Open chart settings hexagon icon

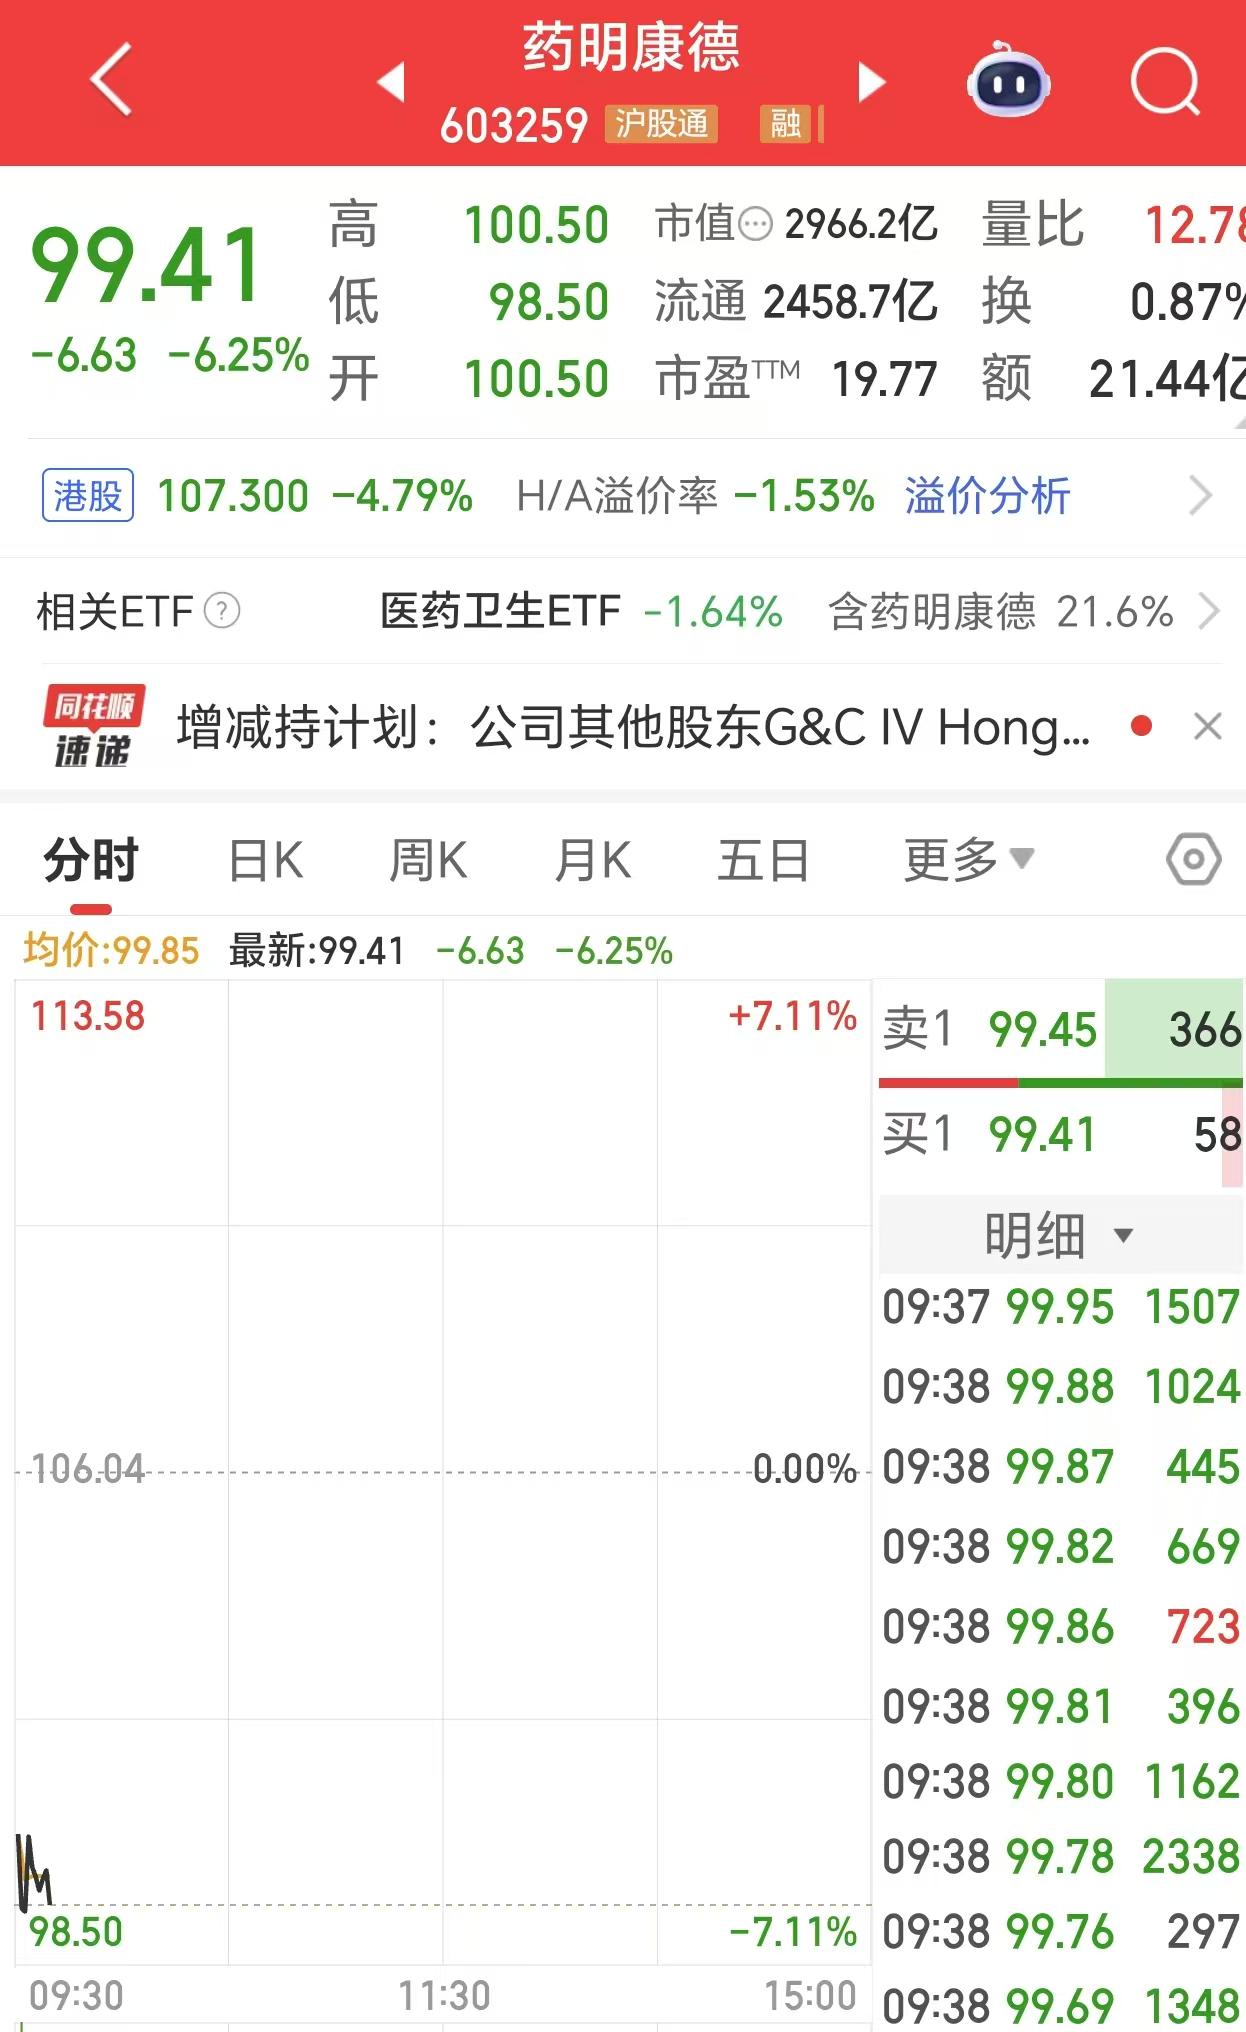[x=1193, y=859]
